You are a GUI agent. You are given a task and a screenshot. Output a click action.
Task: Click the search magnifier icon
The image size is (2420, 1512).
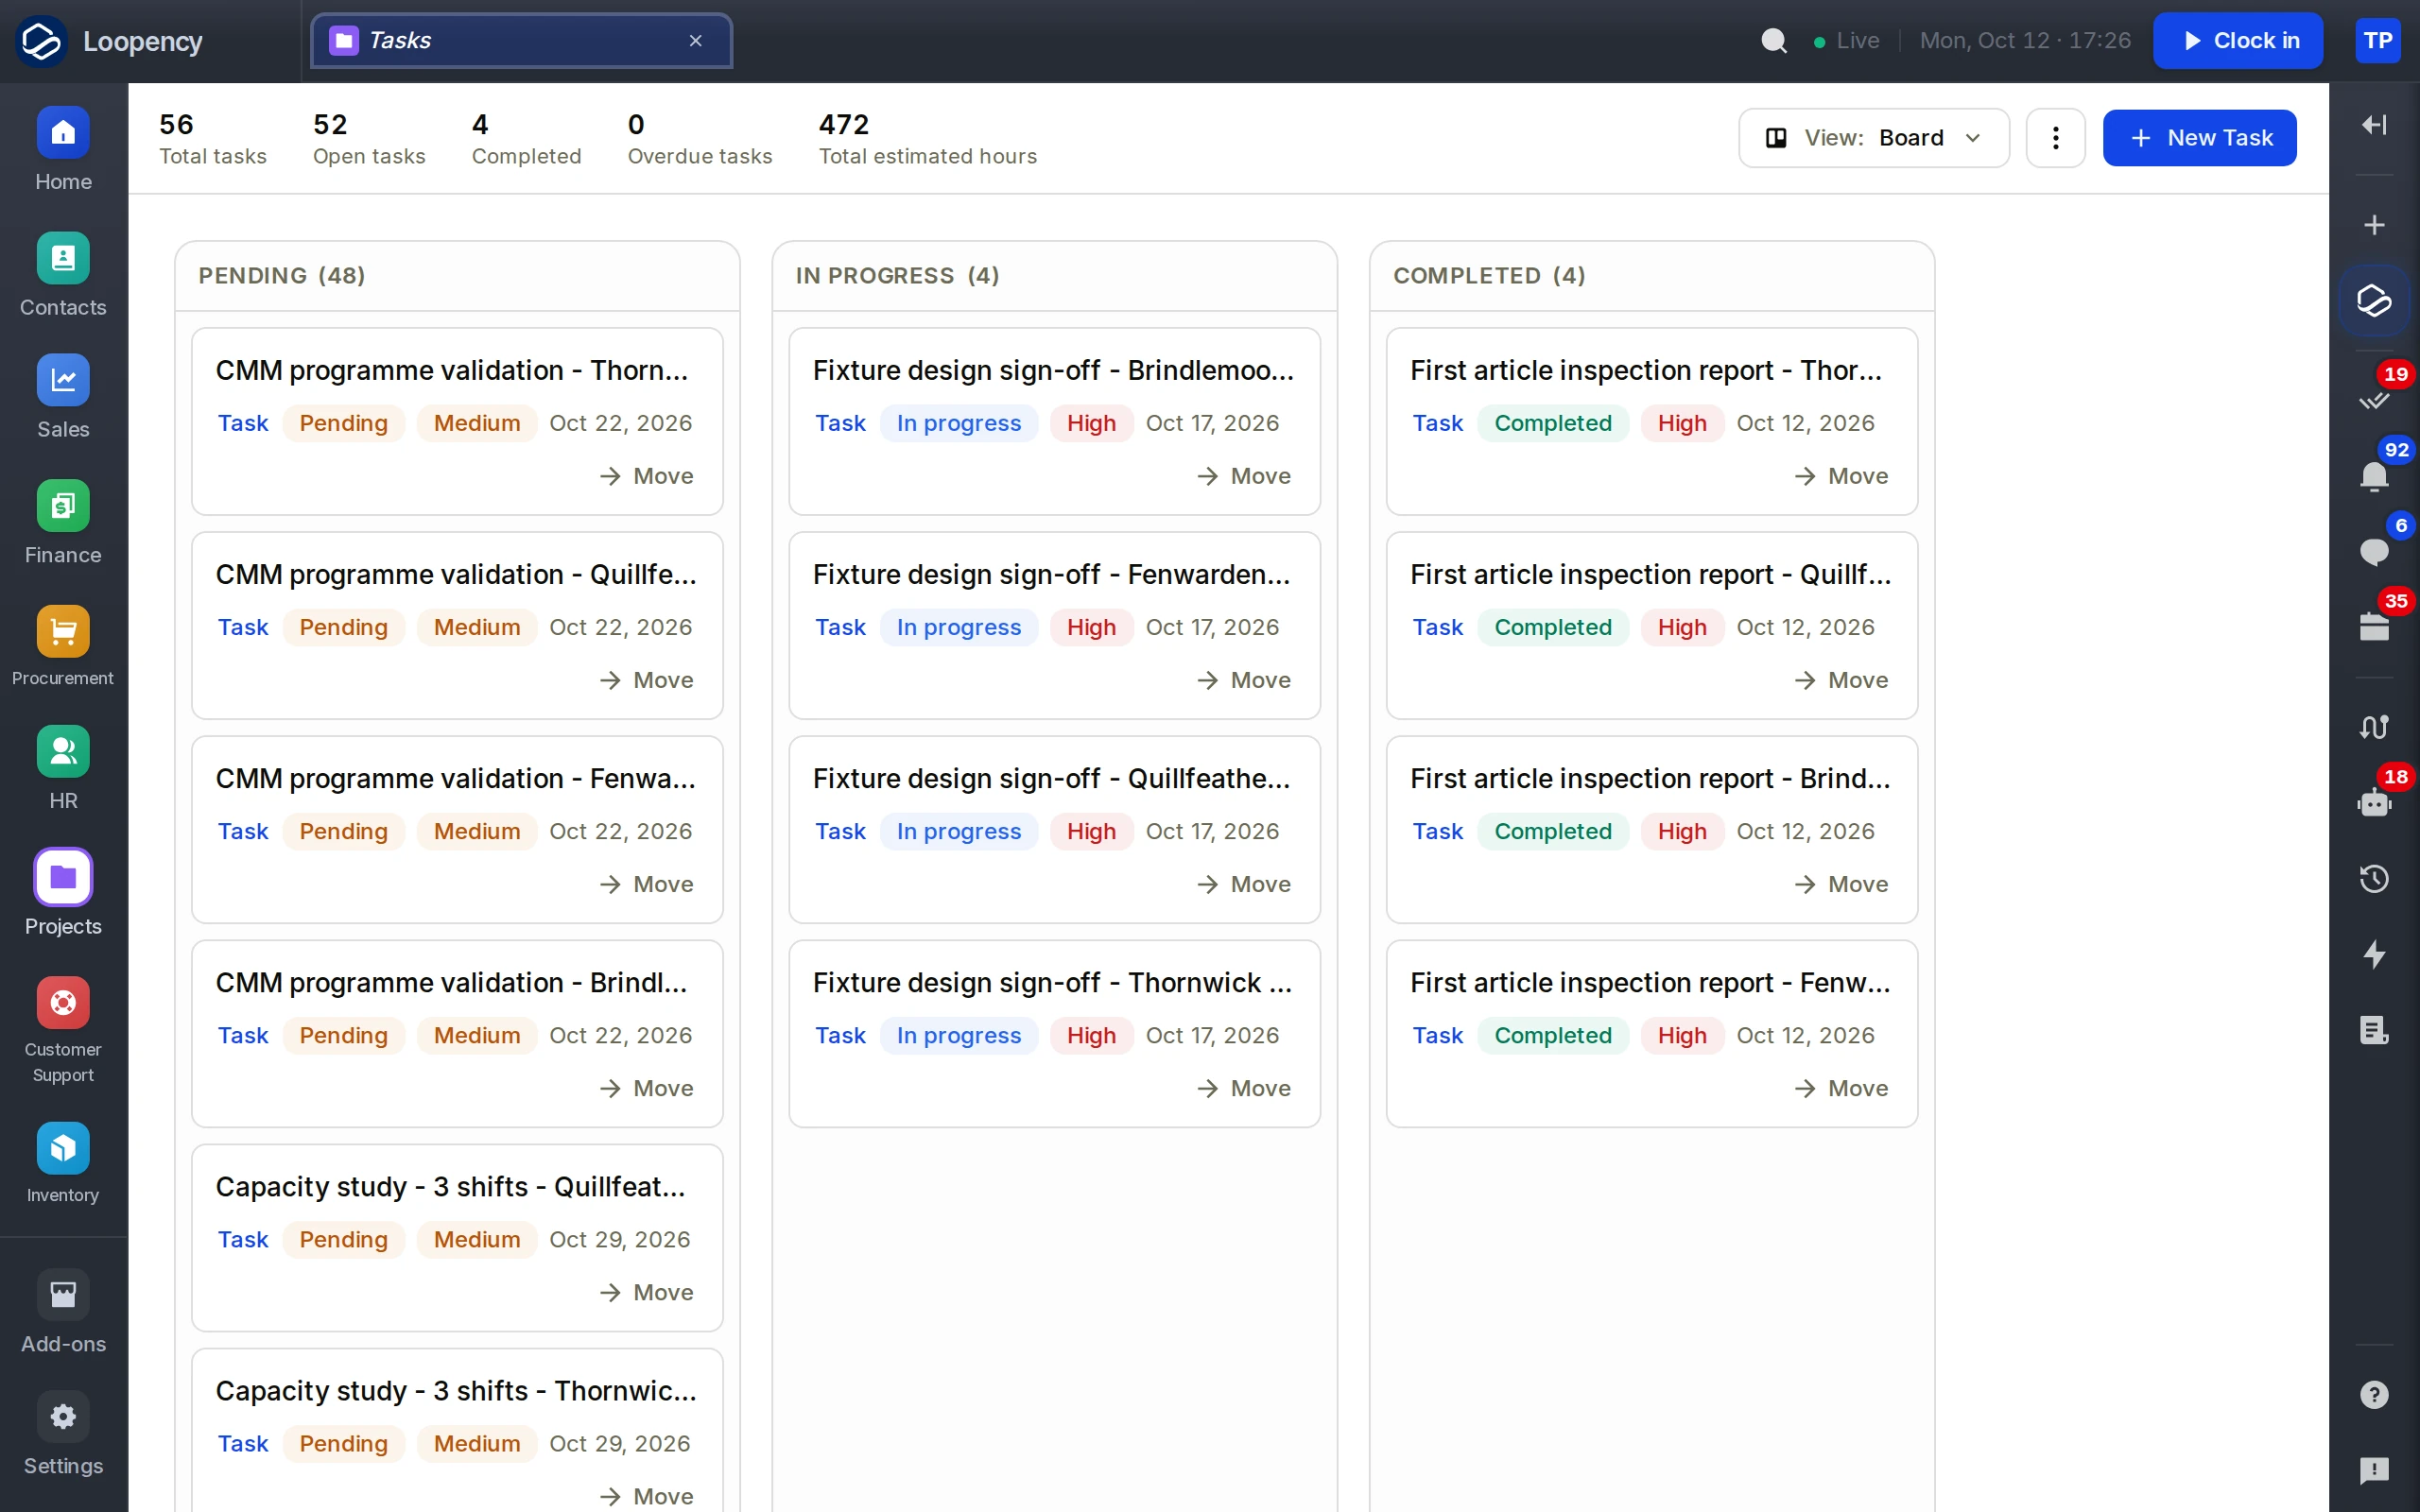point(1774,41)
